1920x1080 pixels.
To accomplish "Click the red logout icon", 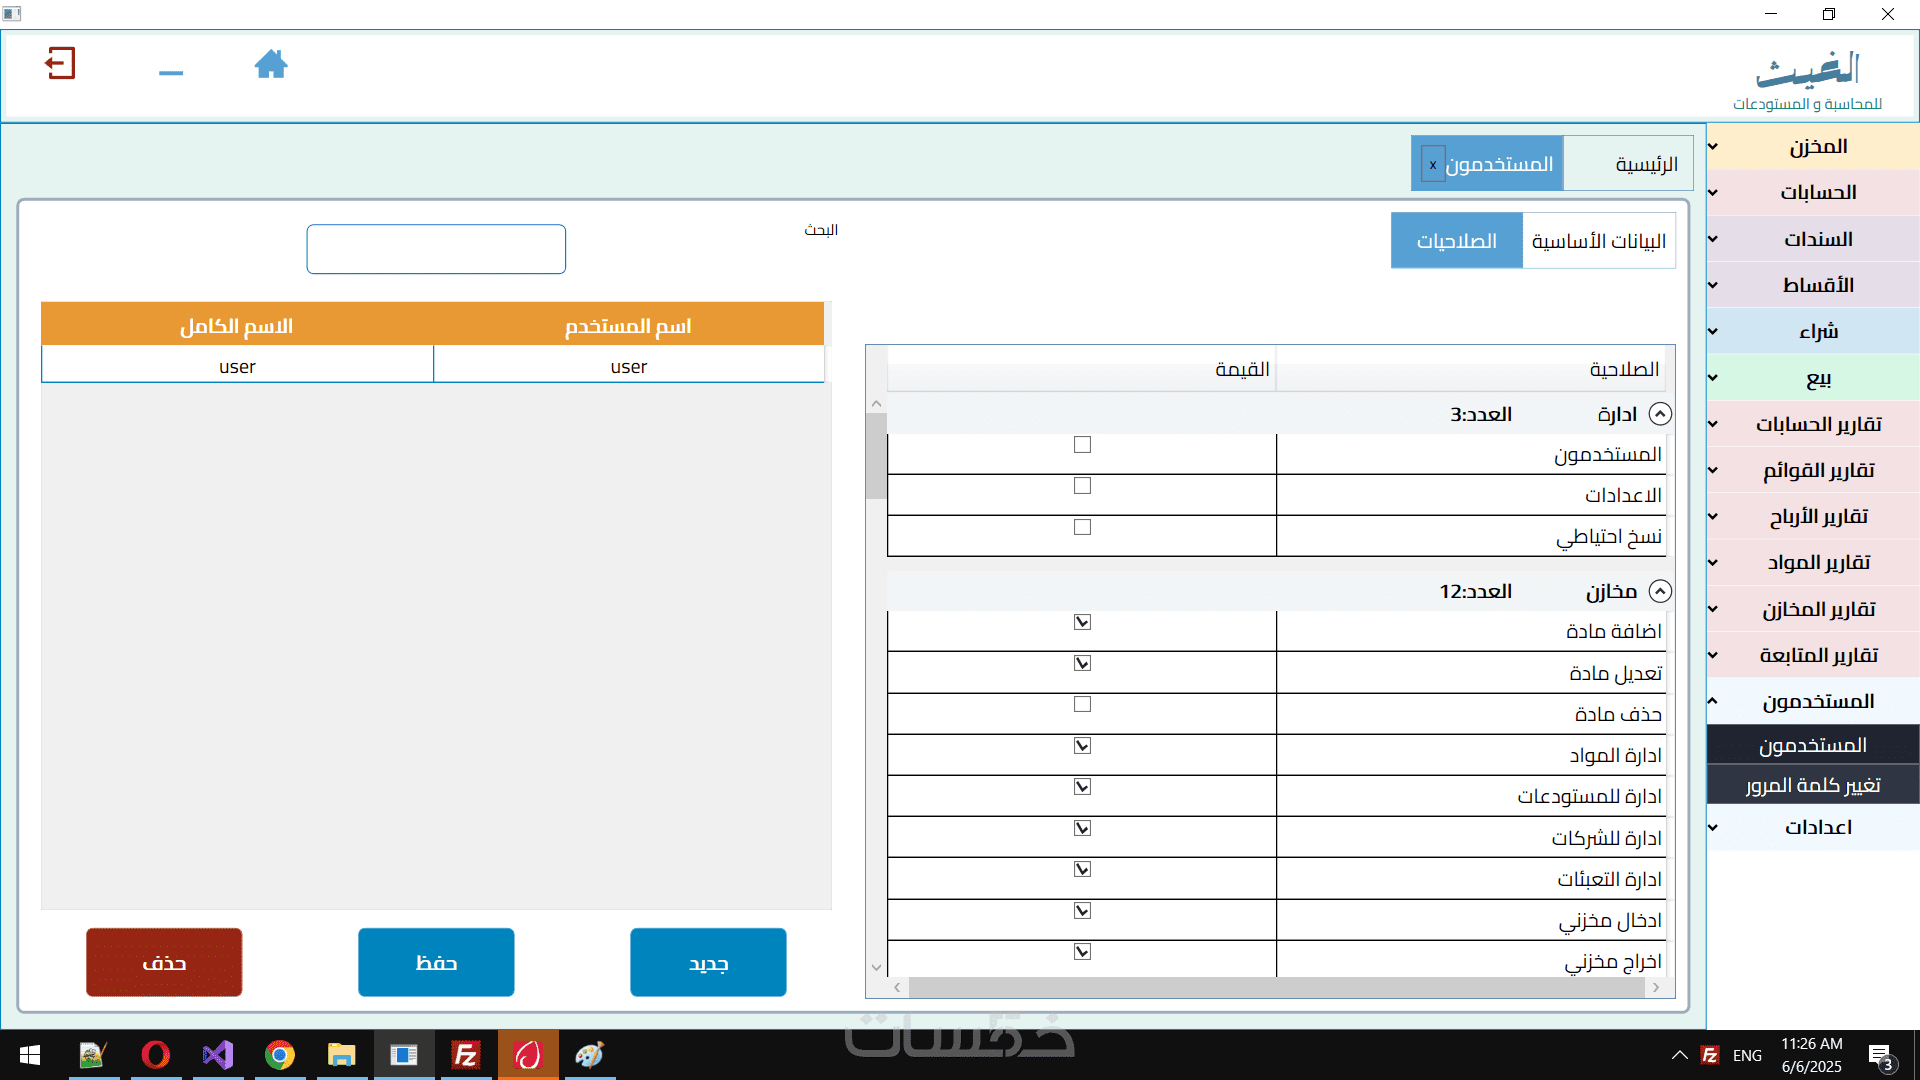I will pyautogui.click(x=60, y=63).
